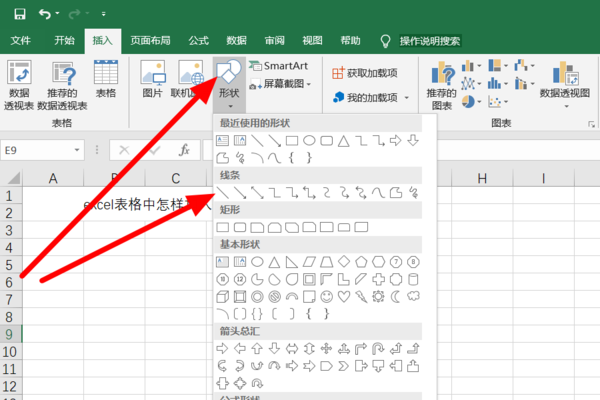Click 获取加载项 to get add-ins
This screenshot has height=400, width=600.
[x=364, y=73]
